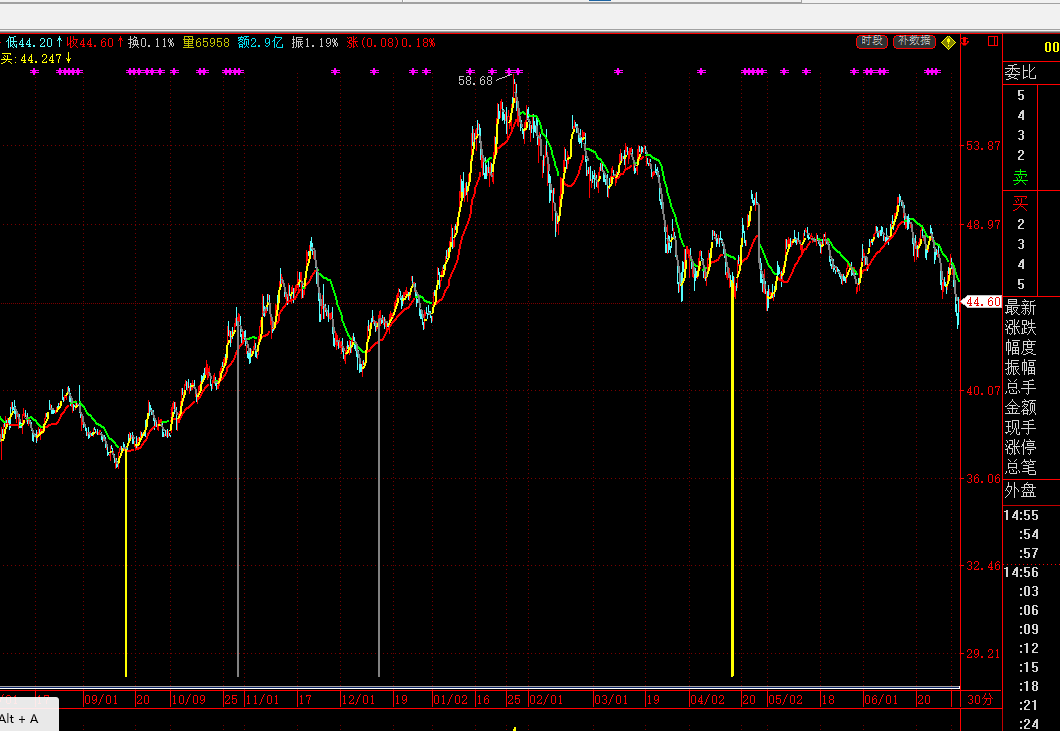Click the 03/01 date on the time axis

pyautogui.click(x=611, y=700)
